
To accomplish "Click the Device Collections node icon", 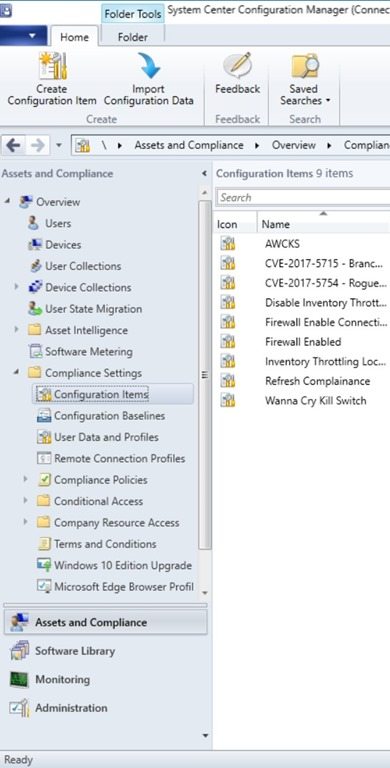I will (x=35, y=288).
